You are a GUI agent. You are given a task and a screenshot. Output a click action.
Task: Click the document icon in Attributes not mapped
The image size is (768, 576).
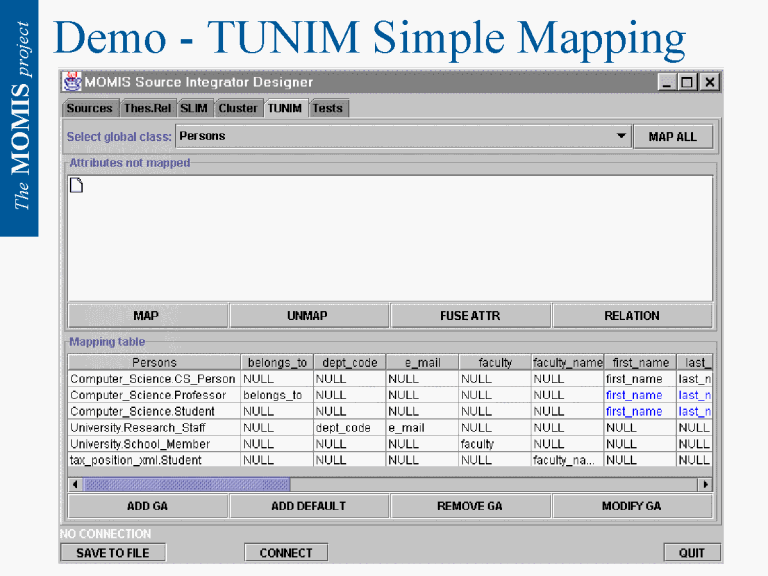click(x=76, y=185)
